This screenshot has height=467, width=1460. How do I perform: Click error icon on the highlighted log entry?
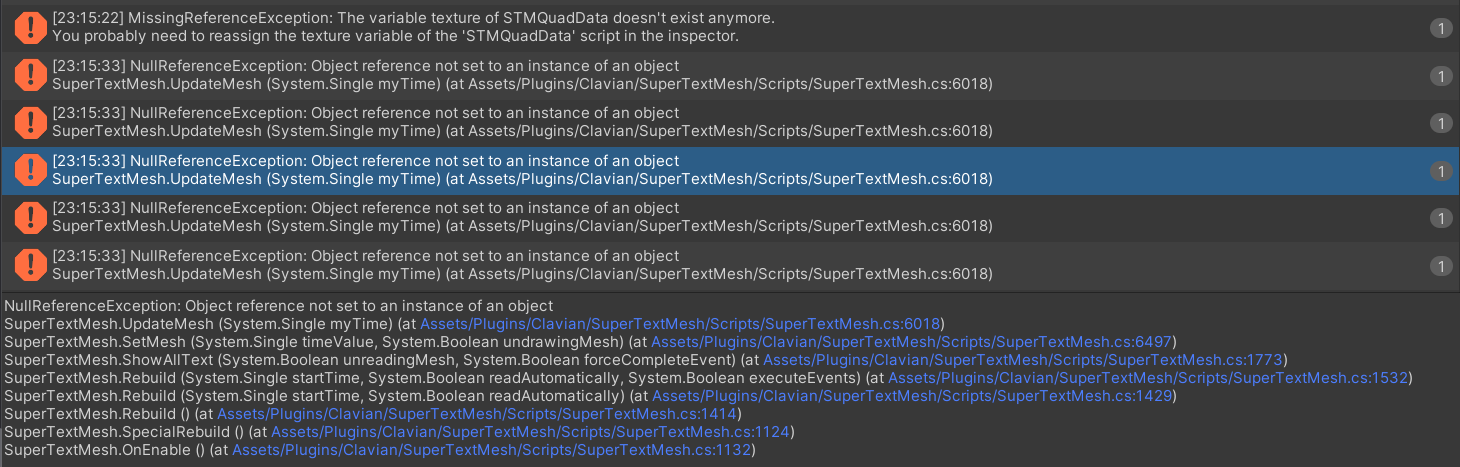(x=30, y=170)
